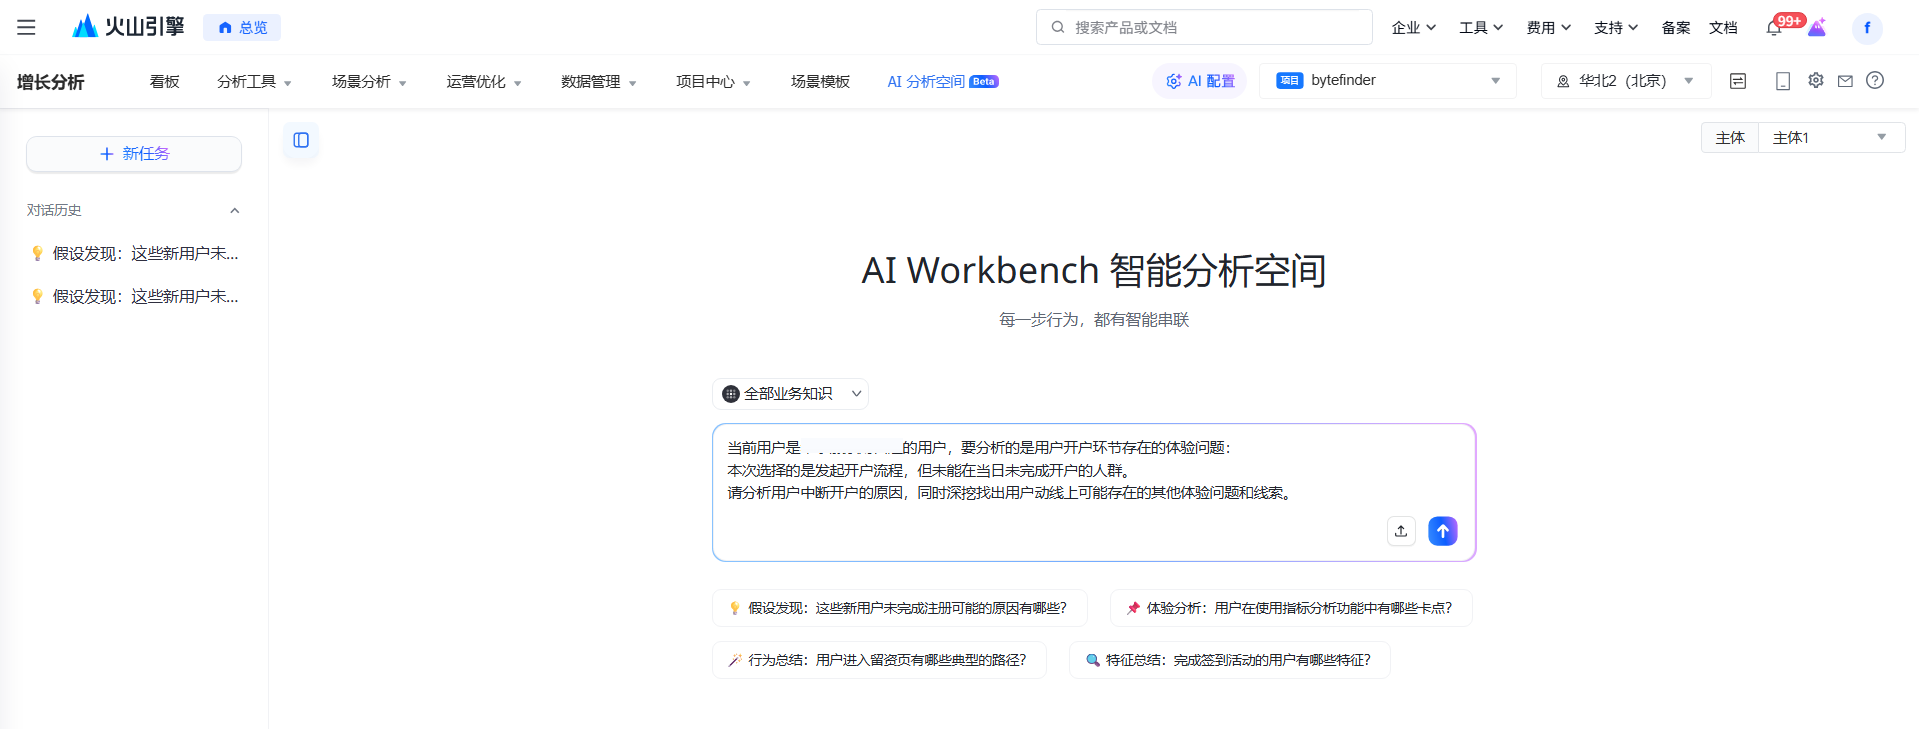Collapse the 对话历史 section

235,210
